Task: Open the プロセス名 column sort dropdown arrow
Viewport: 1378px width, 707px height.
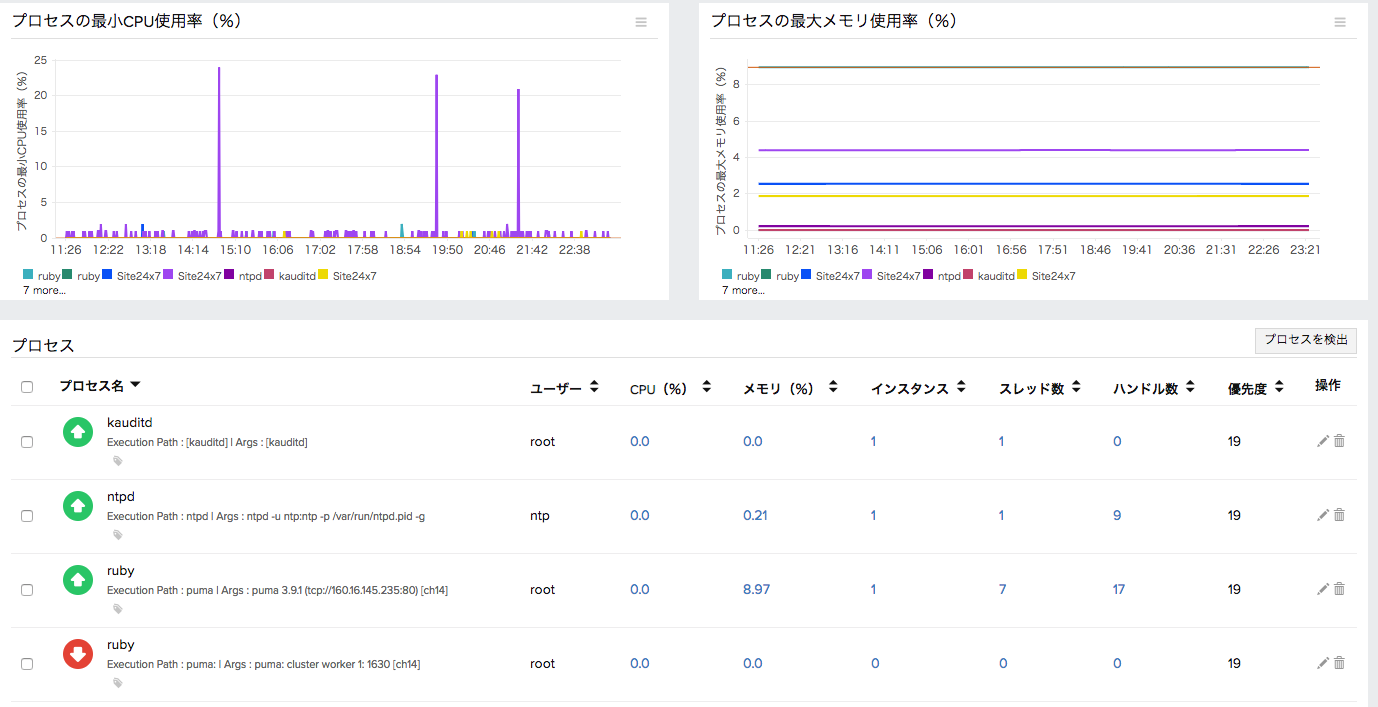Action: (x=137, y=384)
